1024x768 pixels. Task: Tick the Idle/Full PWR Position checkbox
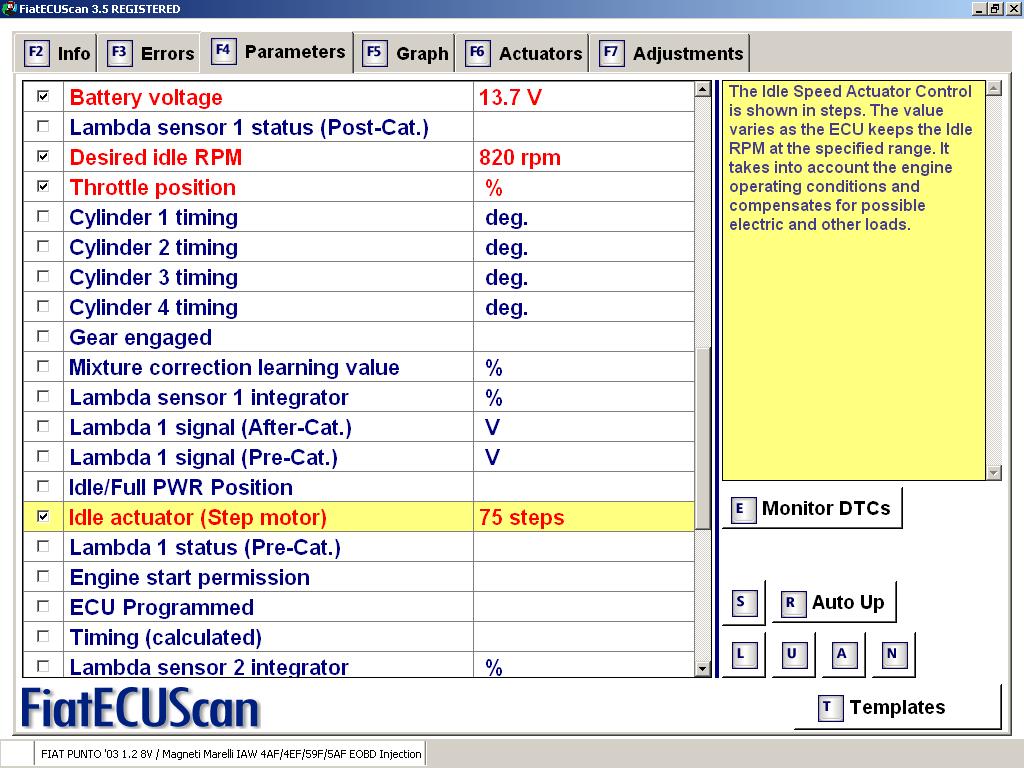[x=43, y=487]
